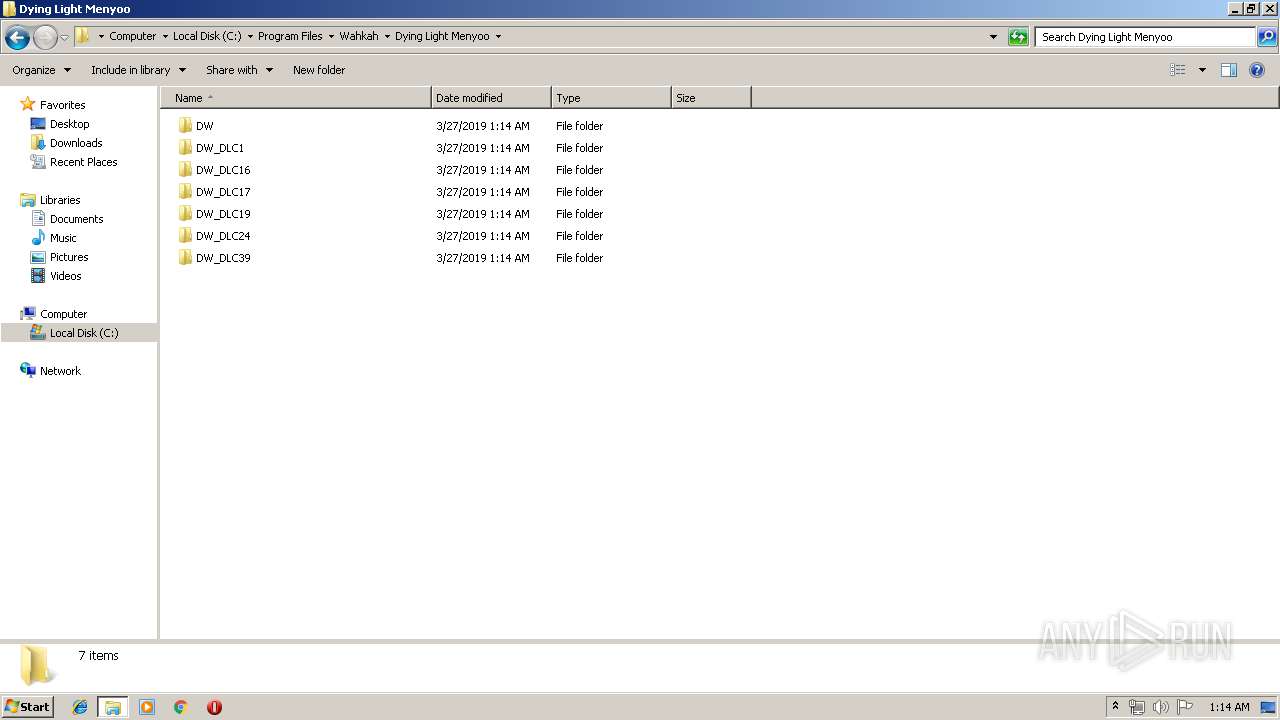Open the Pictures library
The width and height of the screenshot is (1280, 720).
[69, 257]
